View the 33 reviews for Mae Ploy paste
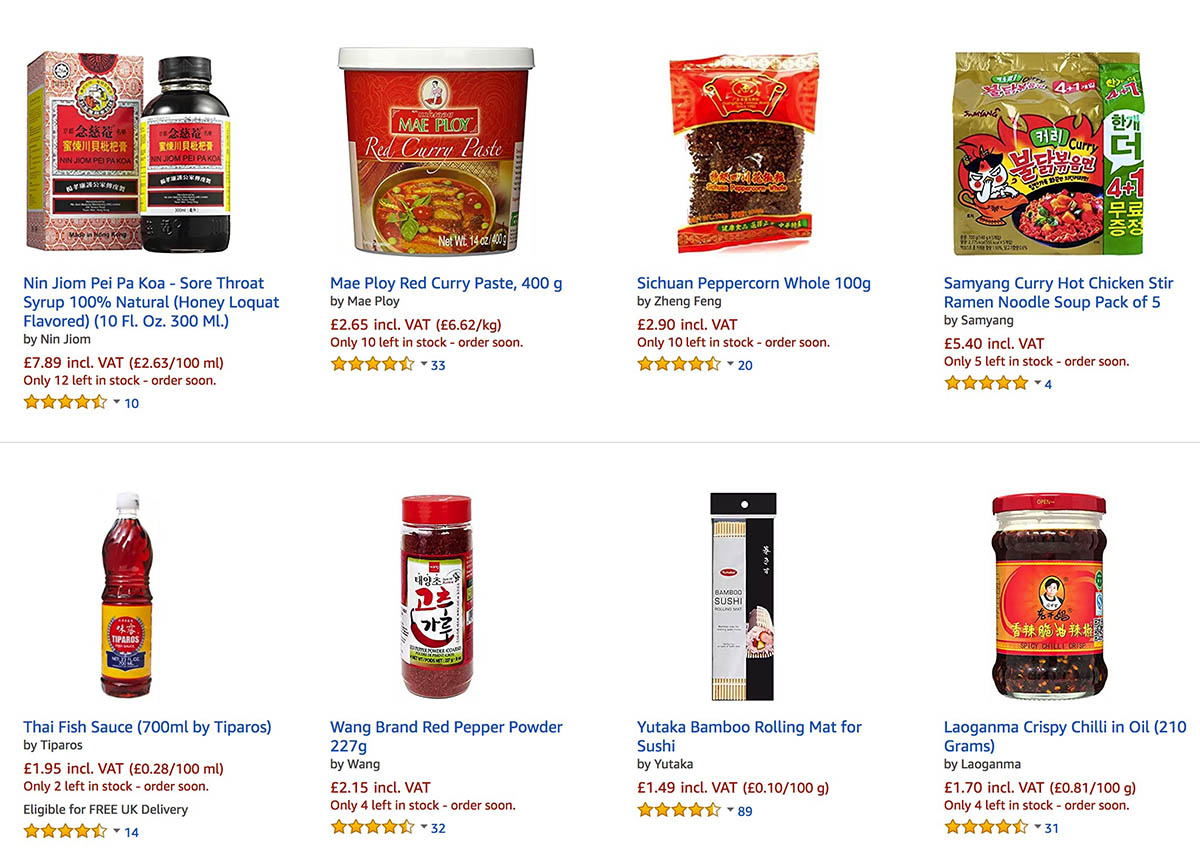Screen dimensions: 1200x854 (438, 365)
